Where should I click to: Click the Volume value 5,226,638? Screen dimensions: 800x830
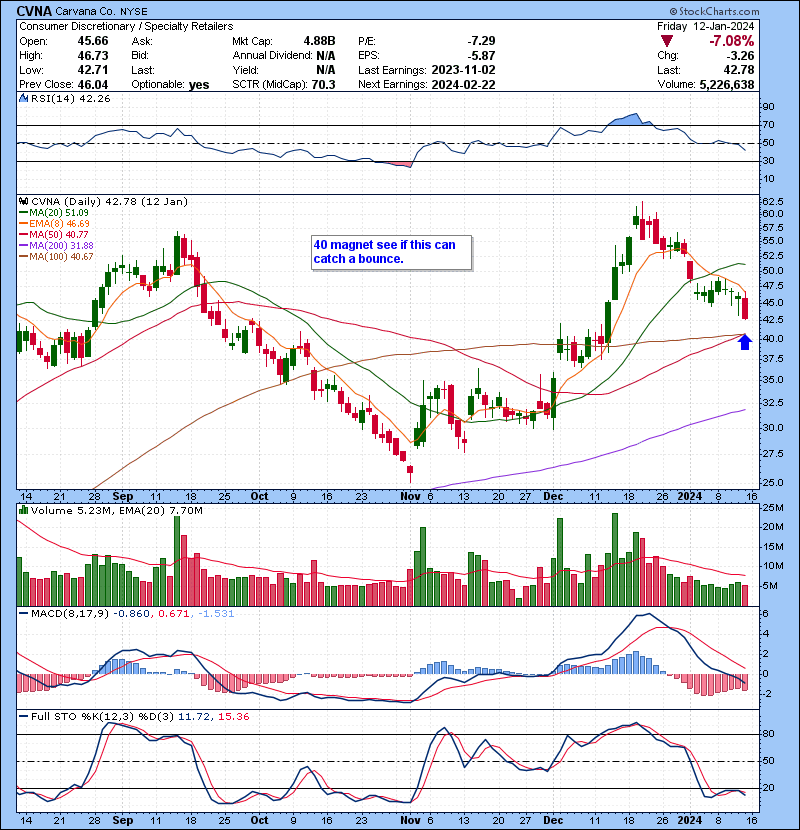tap(726, 85)
